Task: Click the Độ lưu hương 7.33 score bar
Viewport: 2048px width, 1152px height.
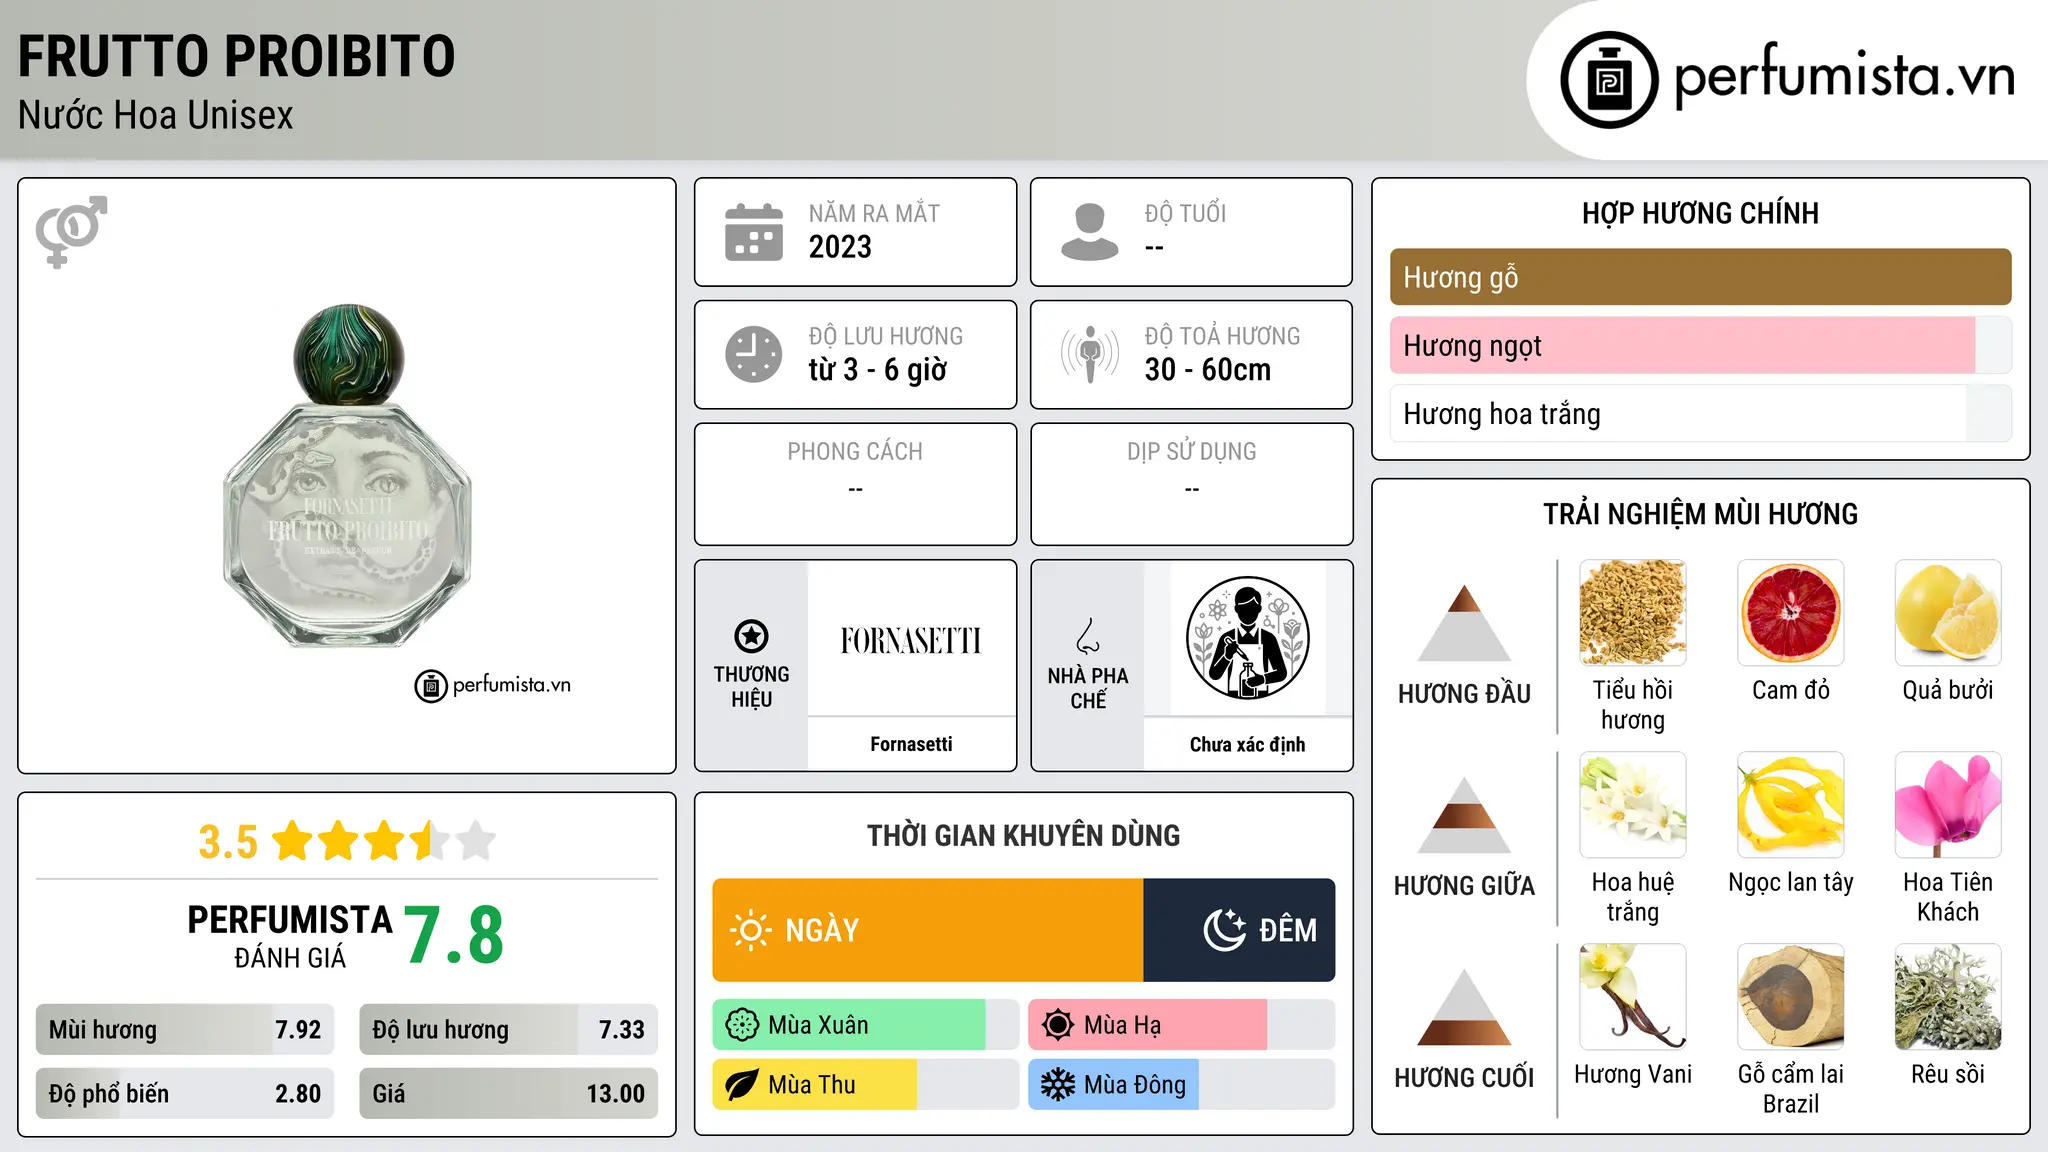Action: point(508,1029)
